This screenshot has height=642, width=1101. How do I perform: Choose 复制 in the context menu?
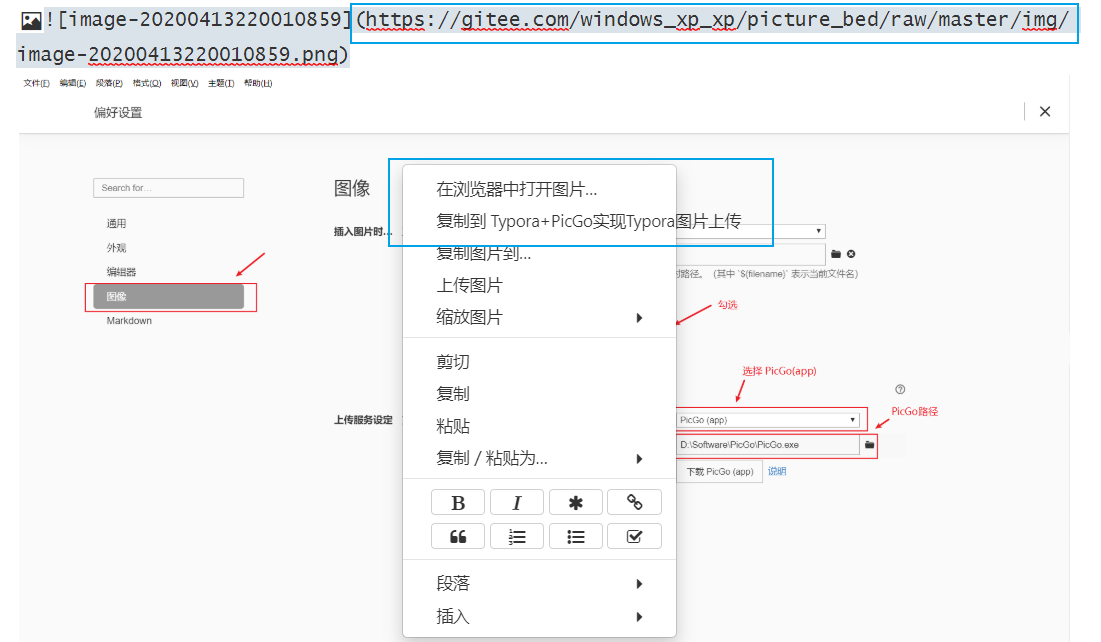pyautogui.click(x=453, y=394)
